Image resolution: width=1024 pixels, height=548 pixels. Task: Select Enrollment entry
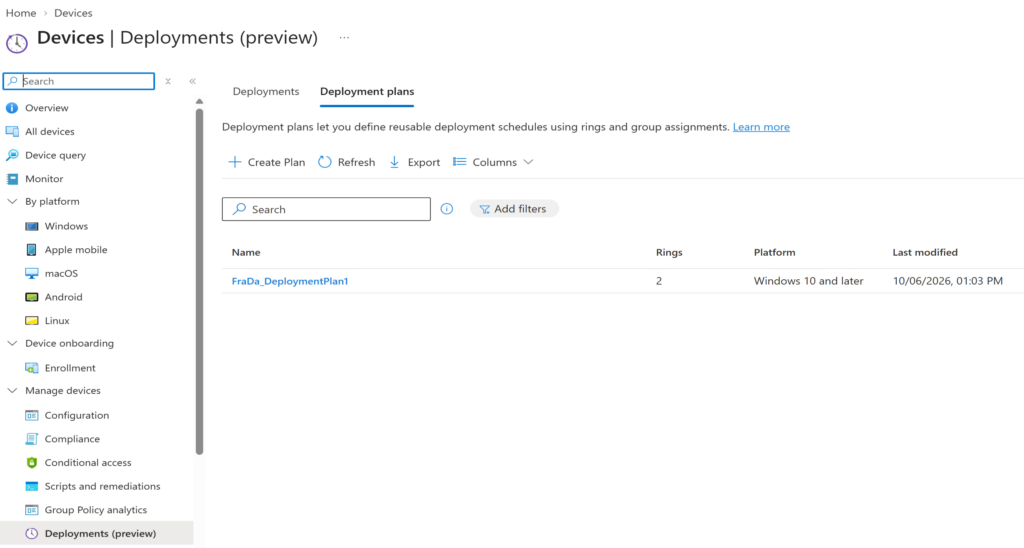(x=70, y=368)
